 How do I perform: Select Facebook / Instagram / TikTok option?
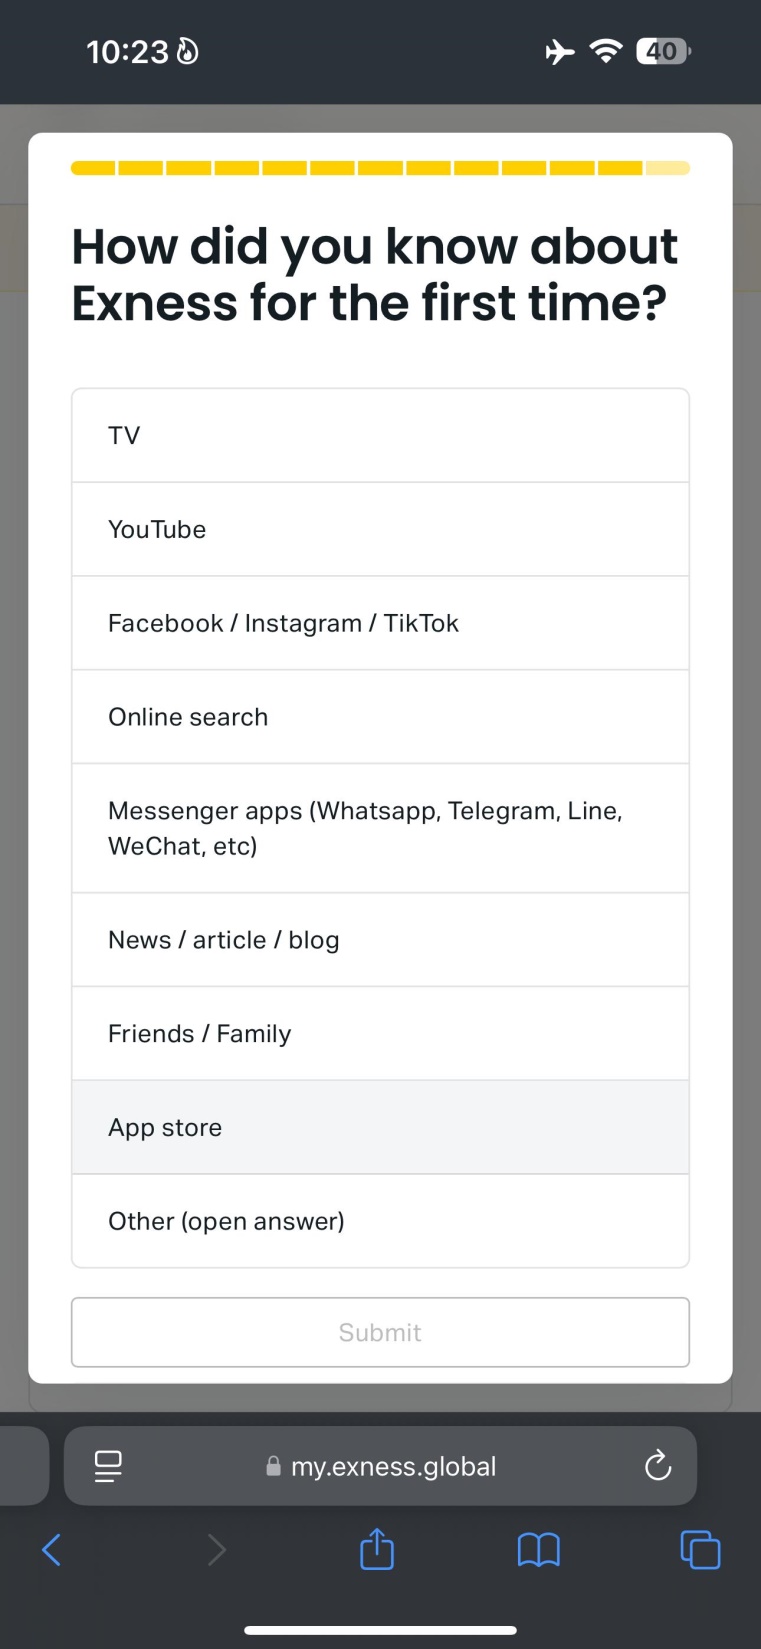(x=380, y=623)
